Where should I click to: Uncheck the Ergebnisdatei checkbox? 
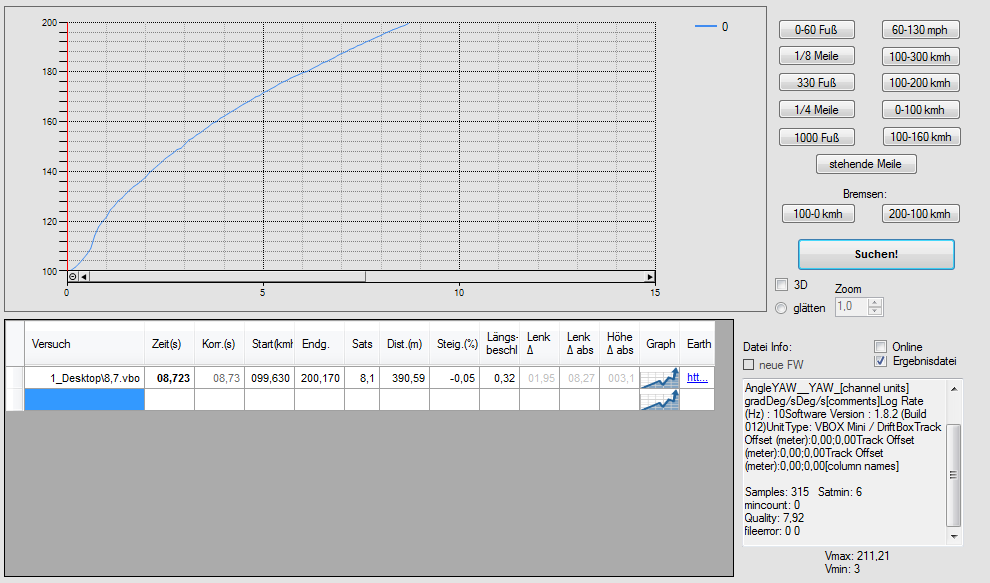pos(881,361)
